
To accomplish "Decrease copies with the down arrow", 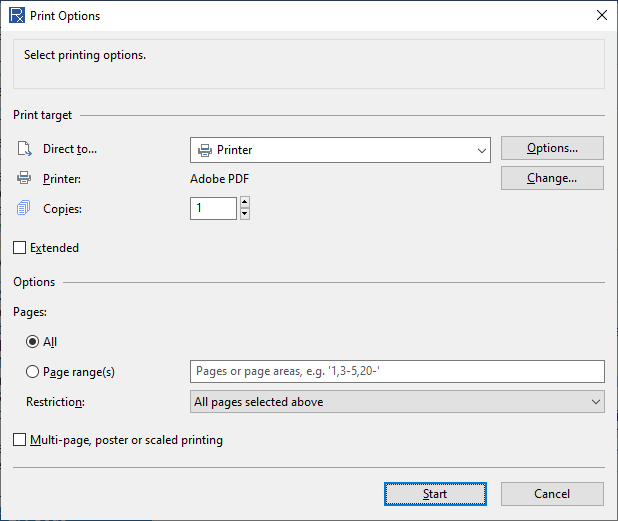I will tap(245, 214).
